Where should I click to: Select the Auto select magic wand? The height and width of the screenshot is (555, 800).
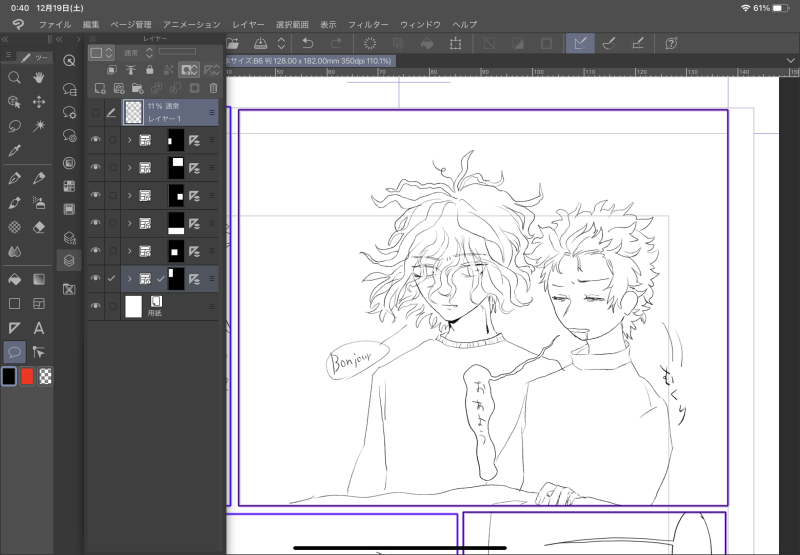coord(39,126)
